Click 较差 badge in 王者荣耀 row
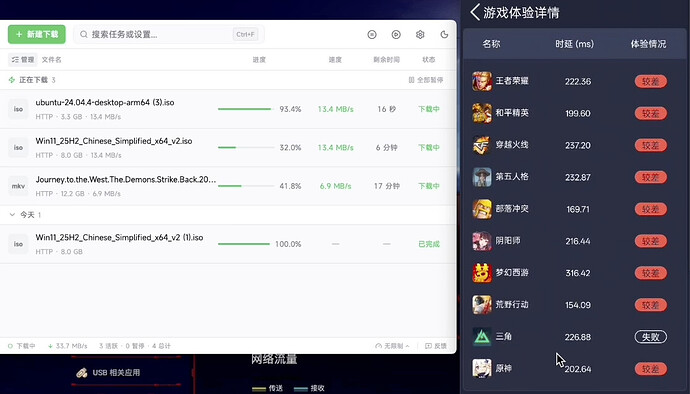The image size is (690, 394). (650, 81)
